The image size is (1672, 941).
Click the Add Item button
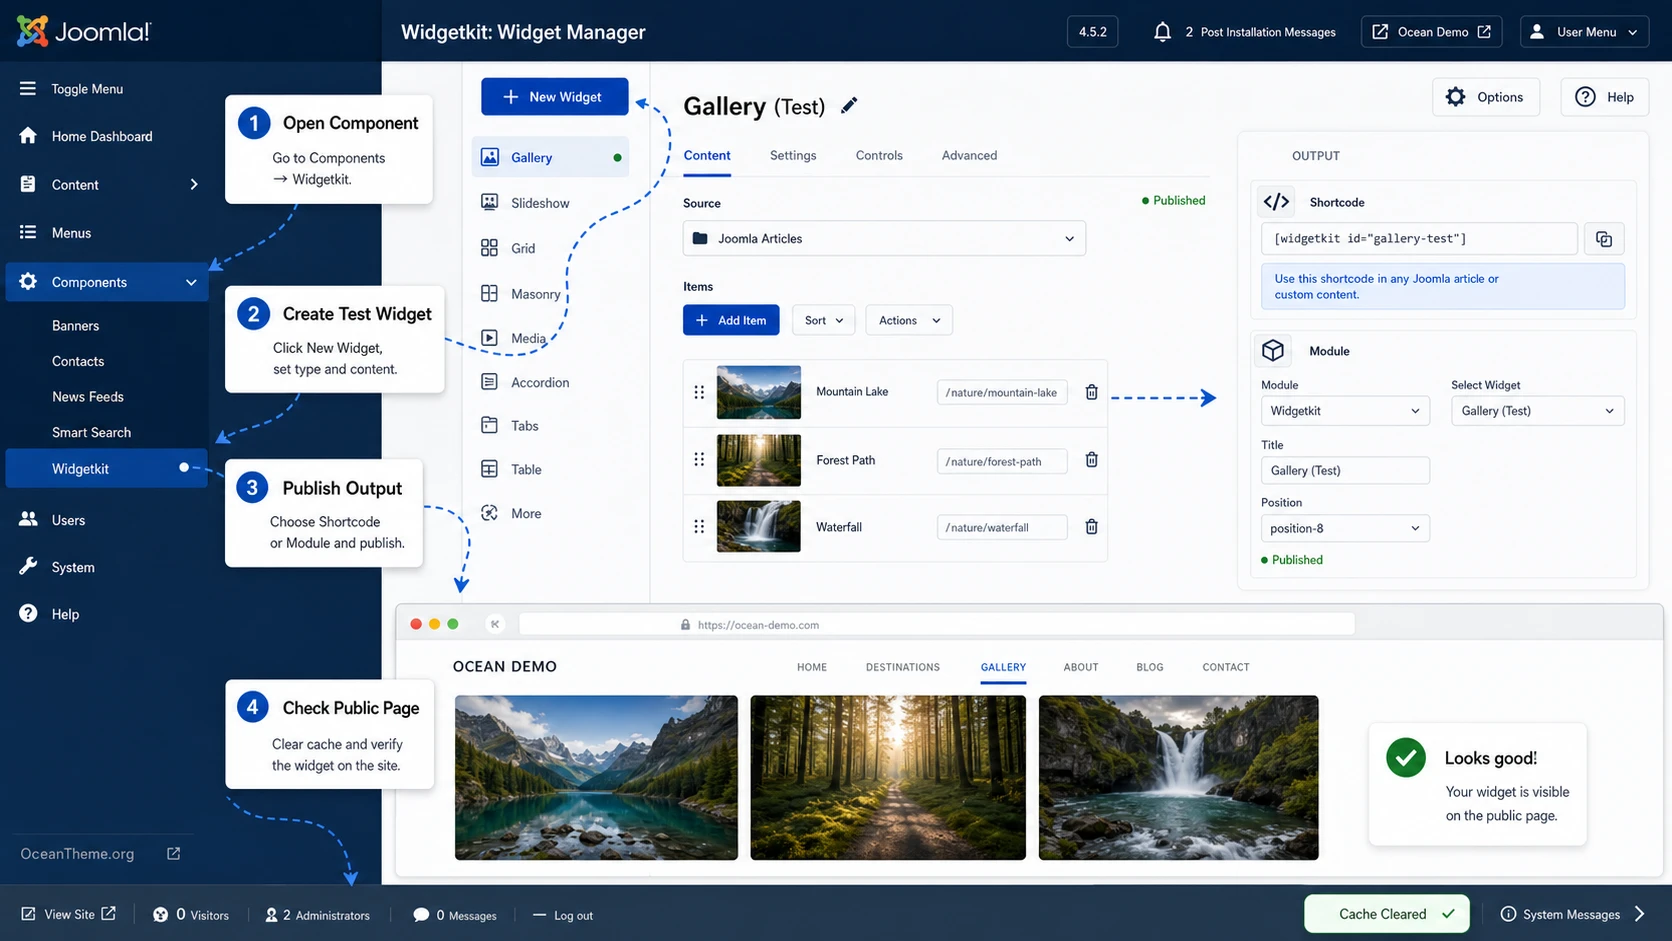tap(731, 320)
